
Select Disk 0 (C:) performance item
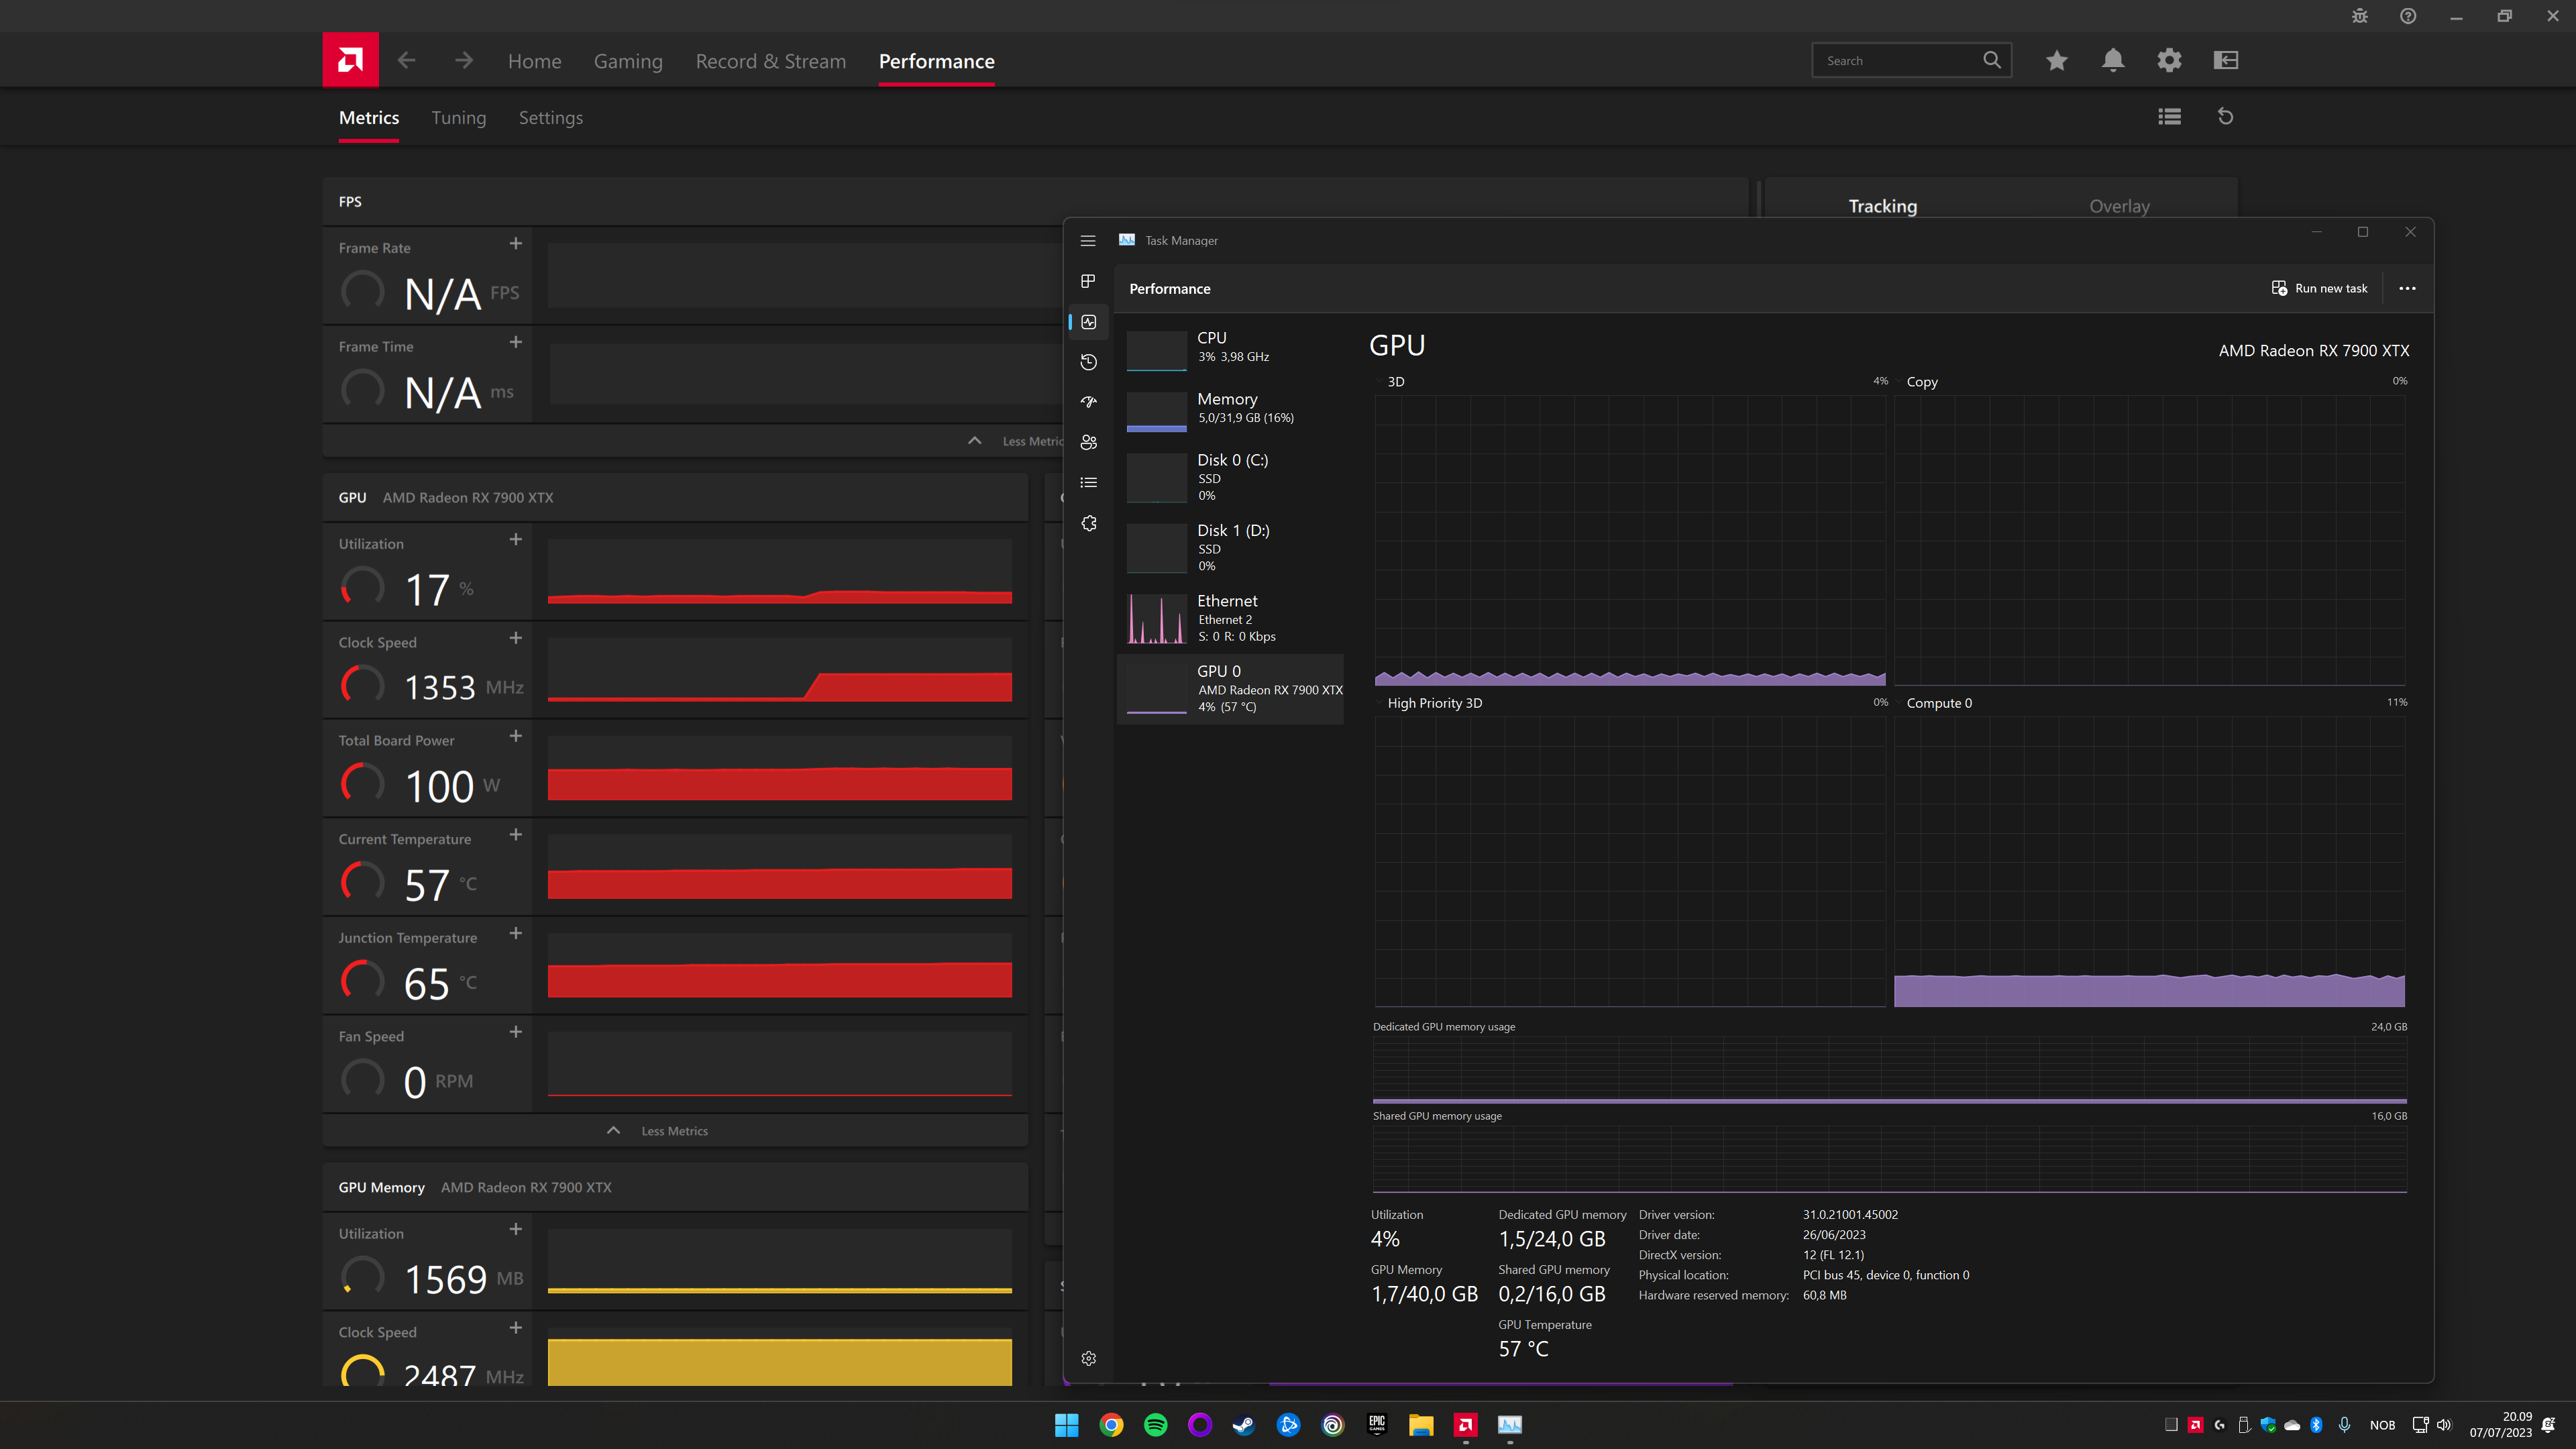coord(1230,477)
